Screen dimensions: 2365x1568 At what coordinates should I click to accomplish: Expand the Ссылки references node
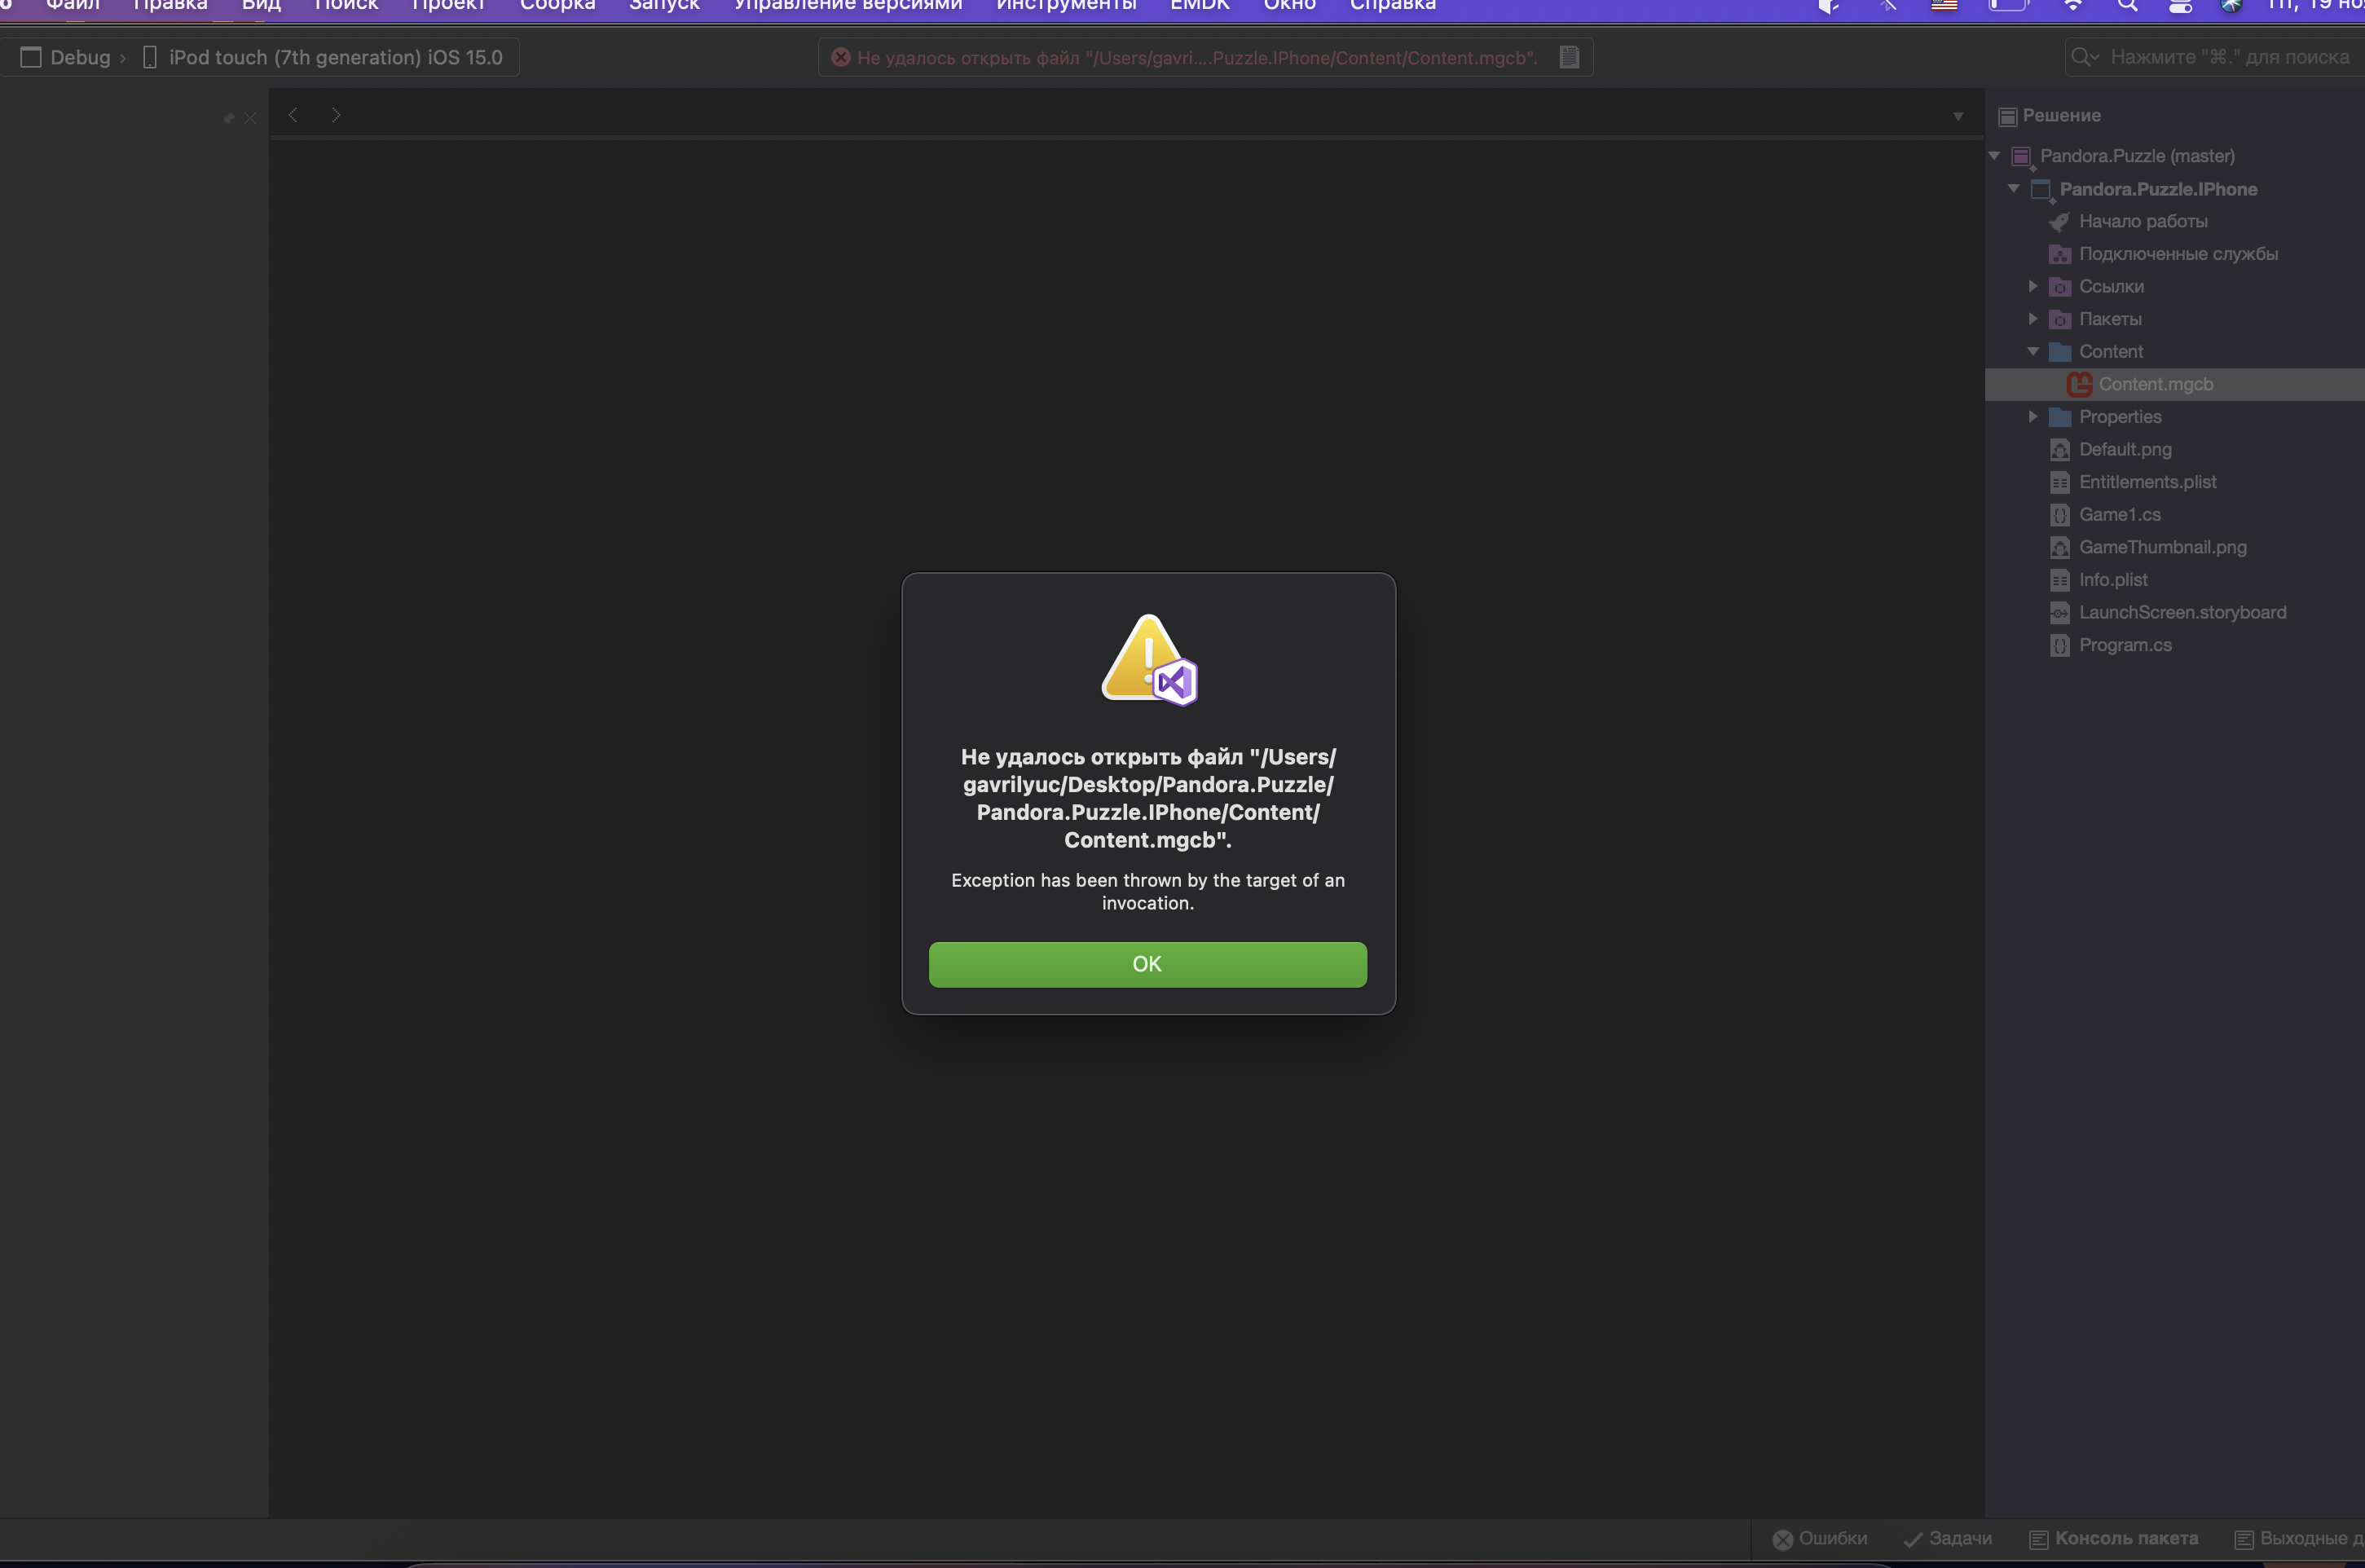2033,286
